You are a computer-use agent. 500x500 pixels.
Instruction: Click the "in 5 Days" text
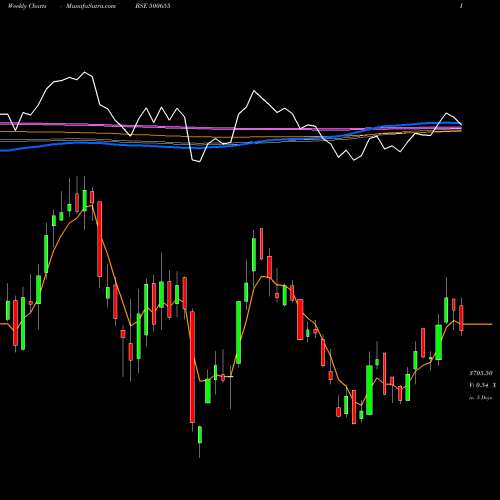(480, 398)
